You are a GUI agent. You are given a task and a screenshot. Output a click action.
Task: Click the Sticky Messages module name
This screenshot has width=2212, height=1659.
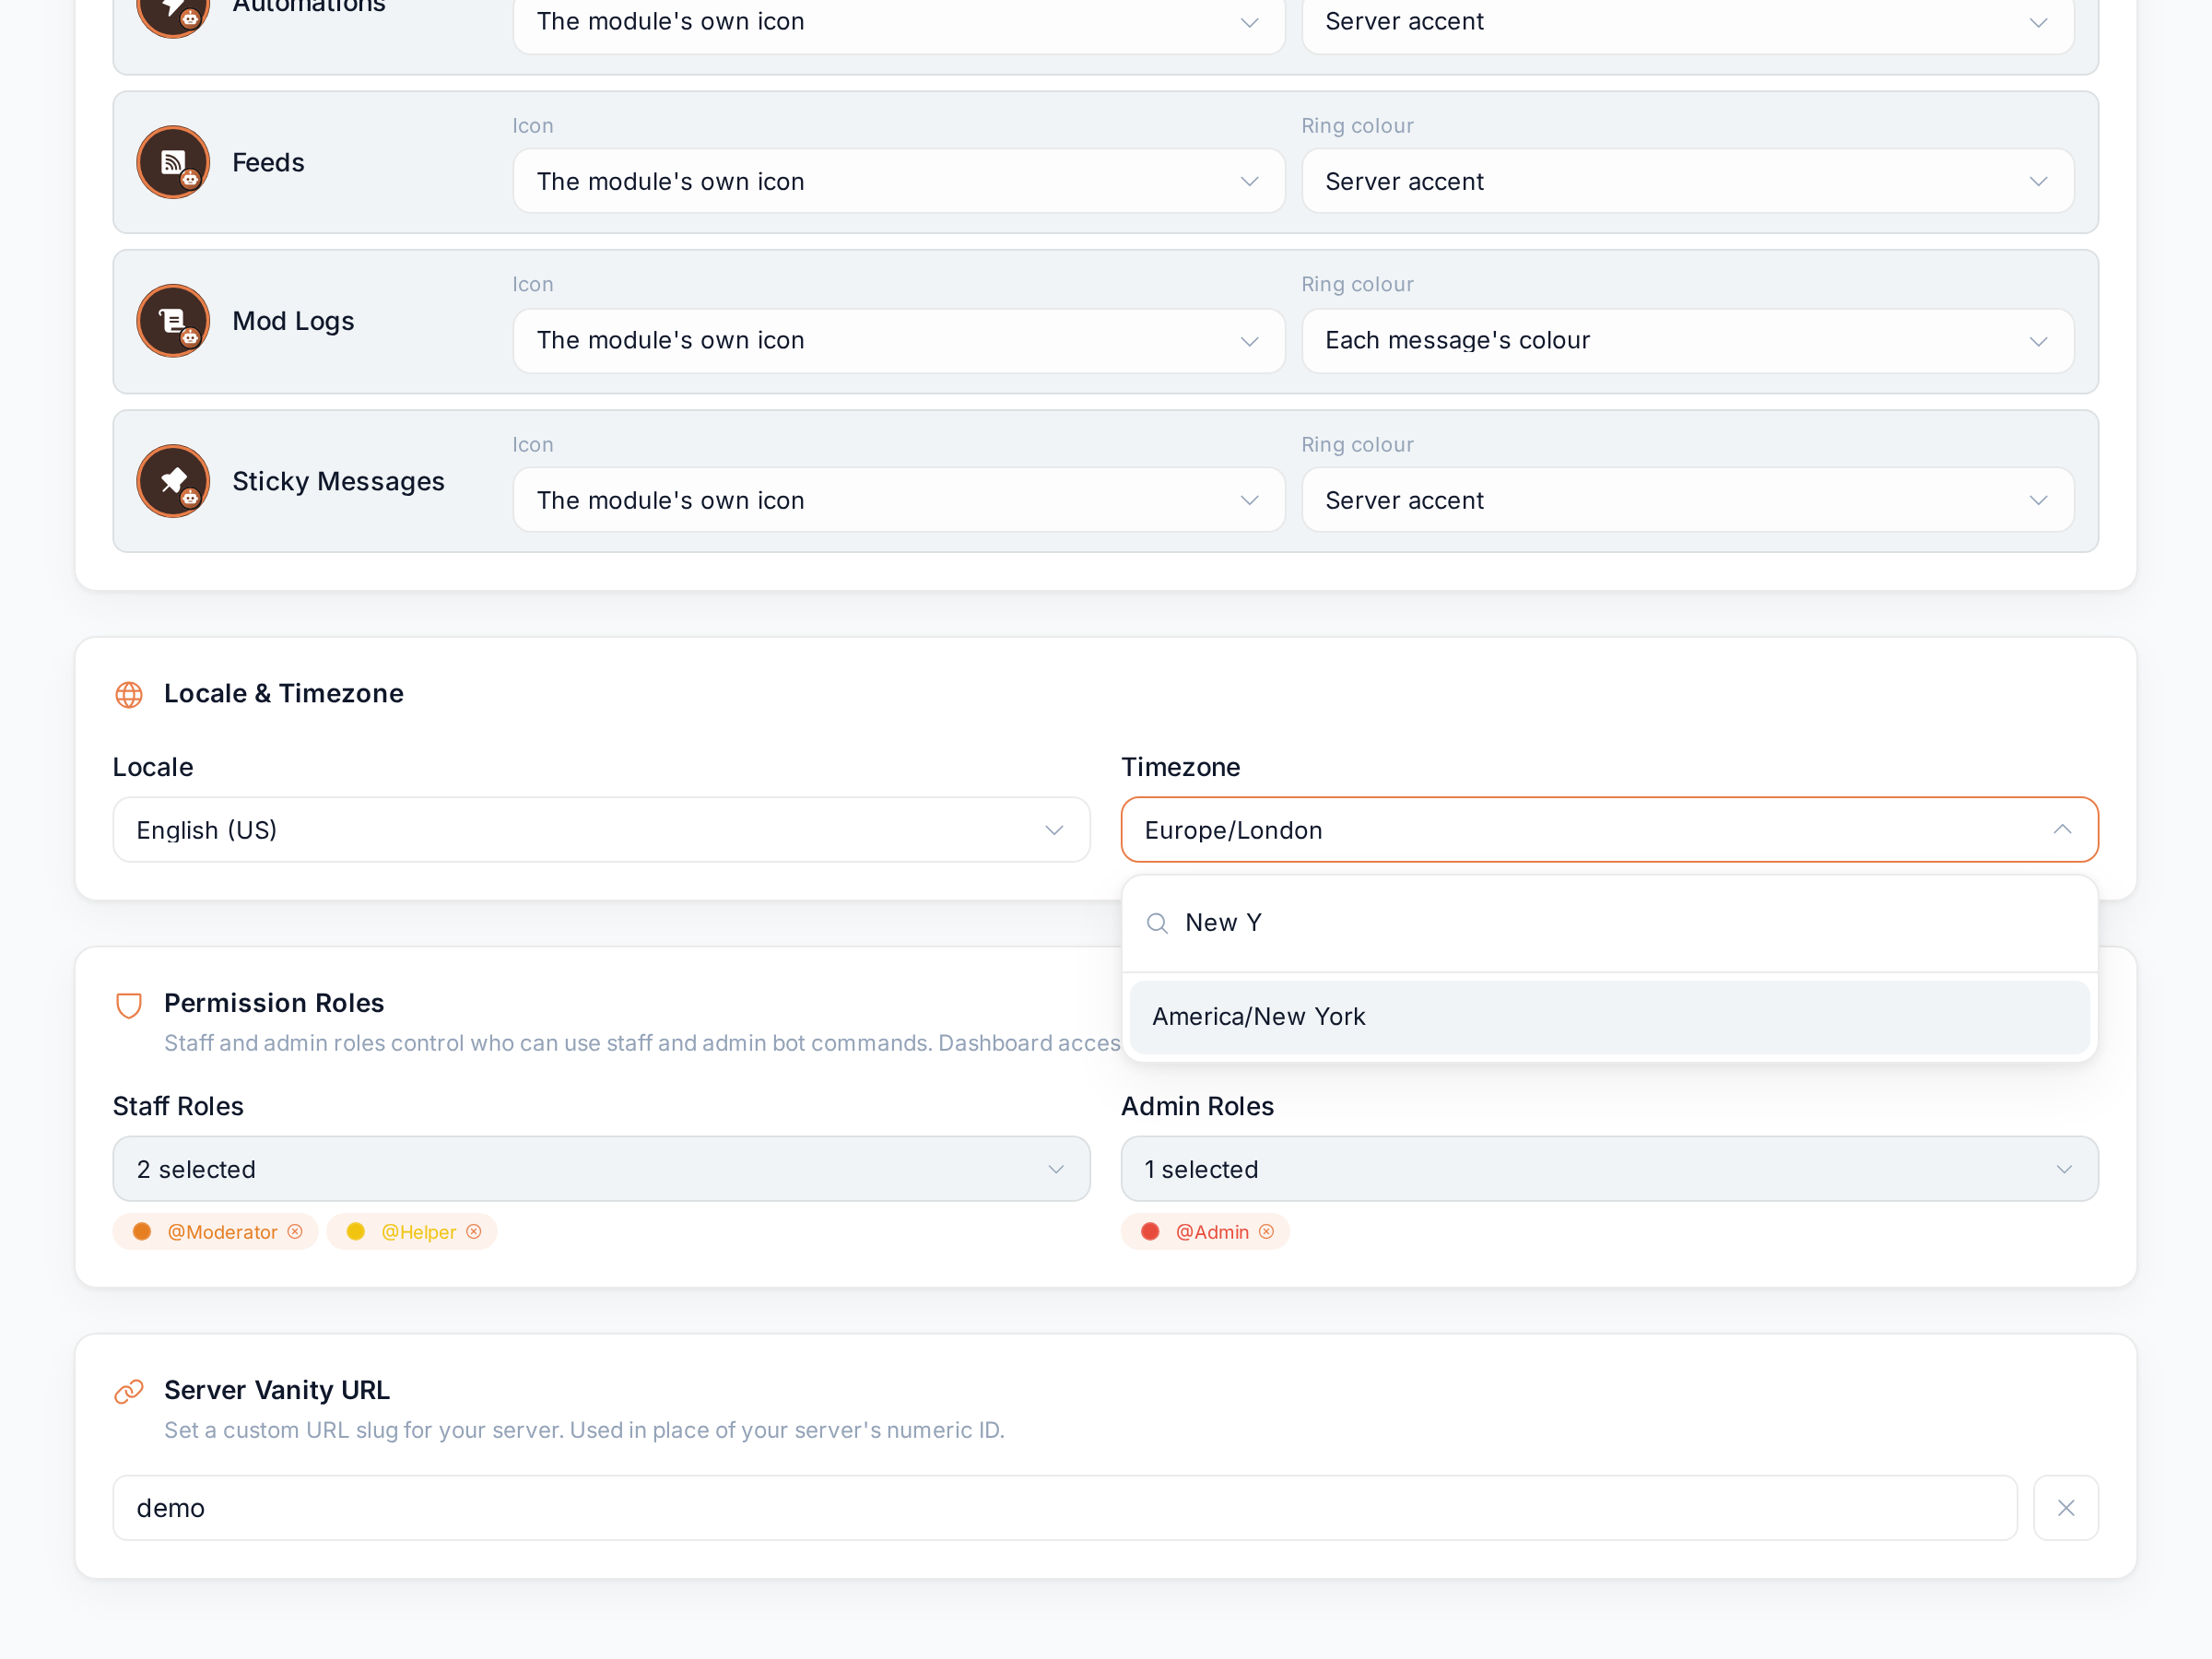click(x=338, y=481)
